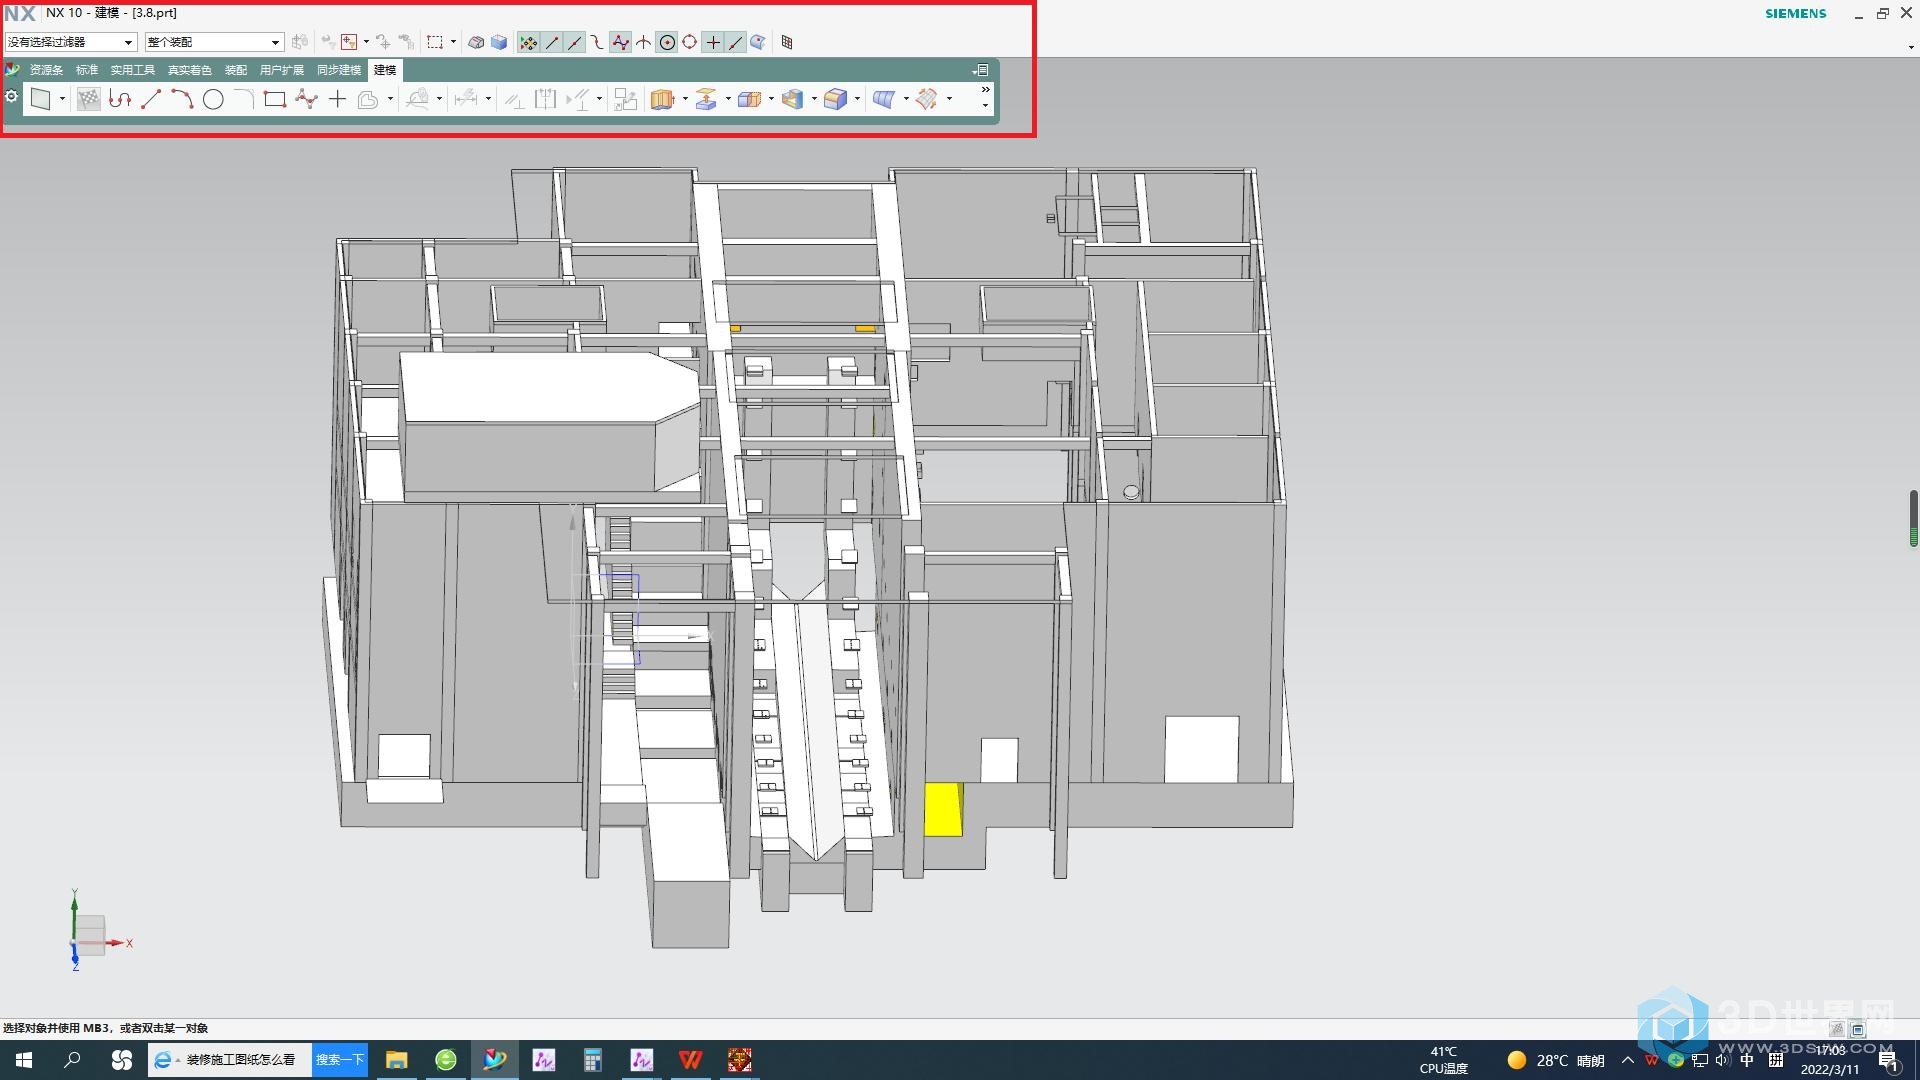Choose the Edge Blend tool
The image size is (1920, 1080).
click(835, 99)
